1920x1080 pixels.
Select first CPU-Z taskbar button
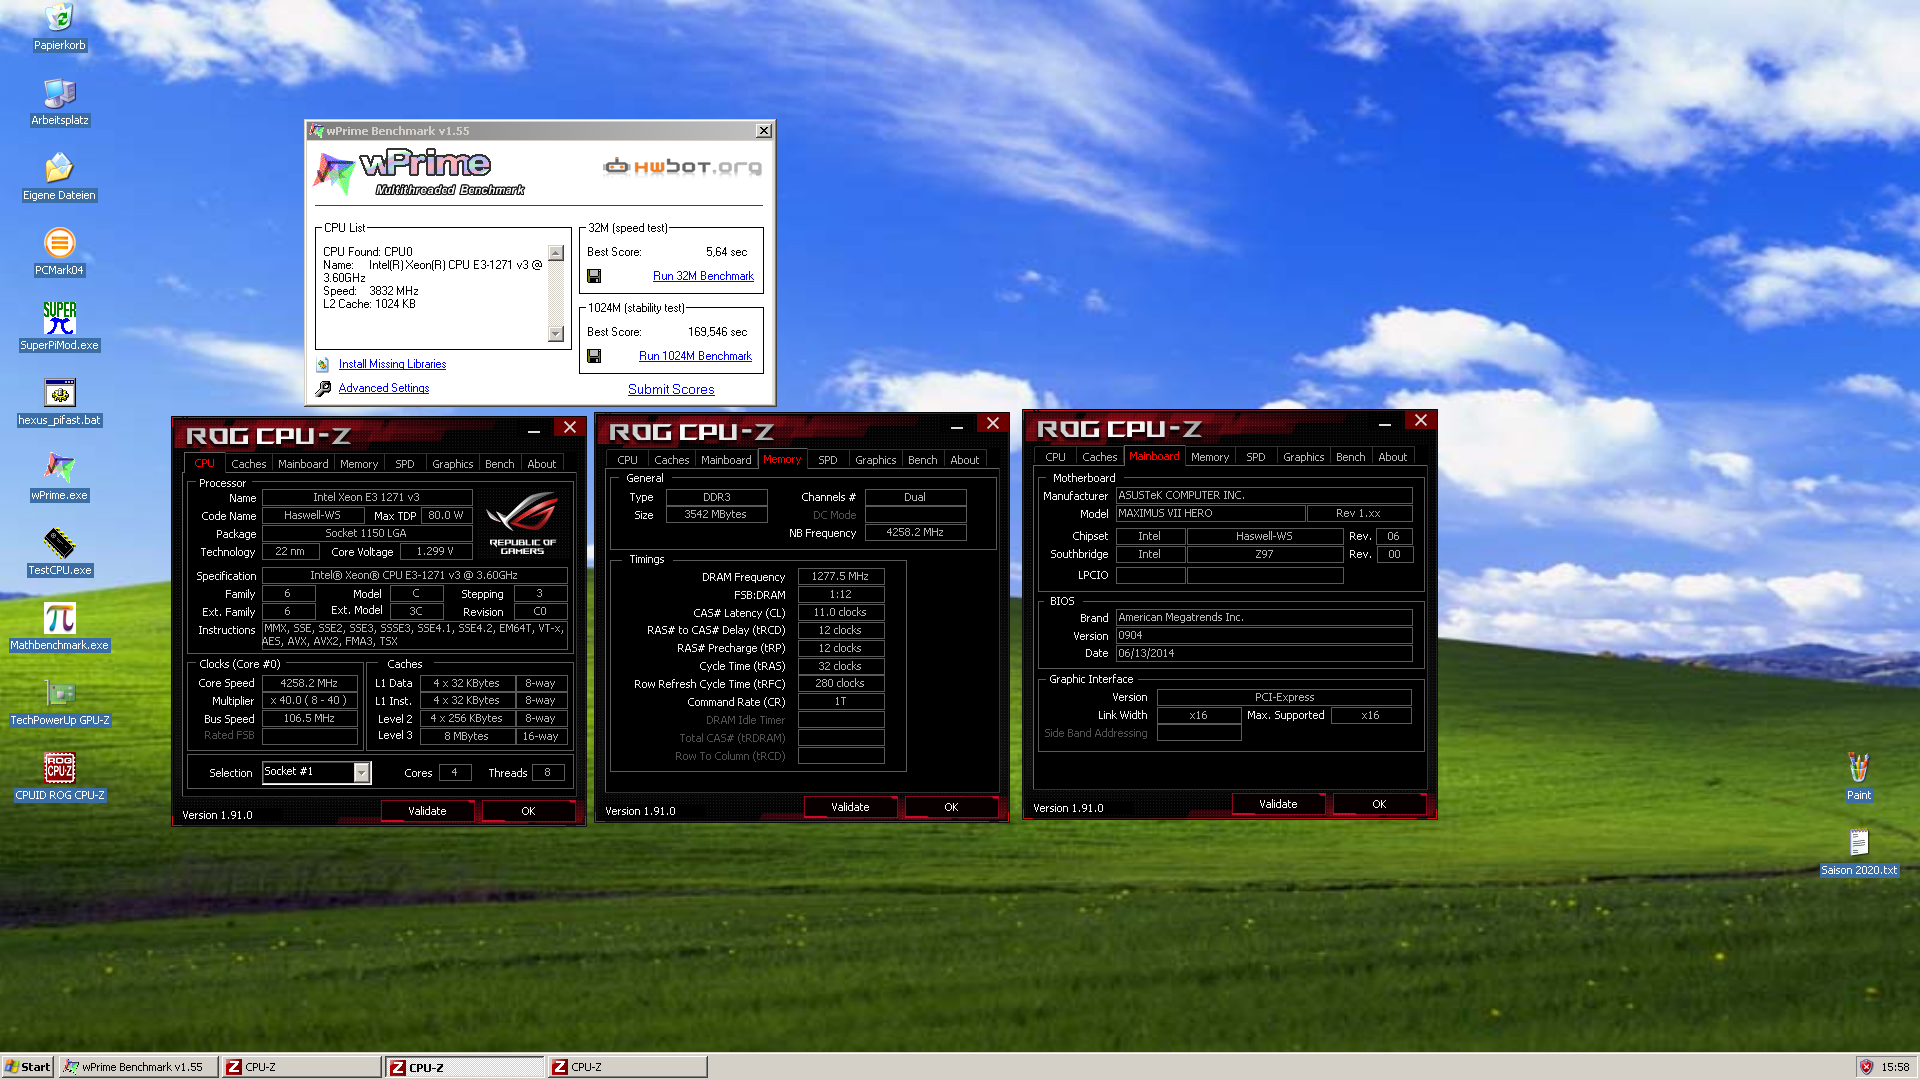coord(301,1067)
